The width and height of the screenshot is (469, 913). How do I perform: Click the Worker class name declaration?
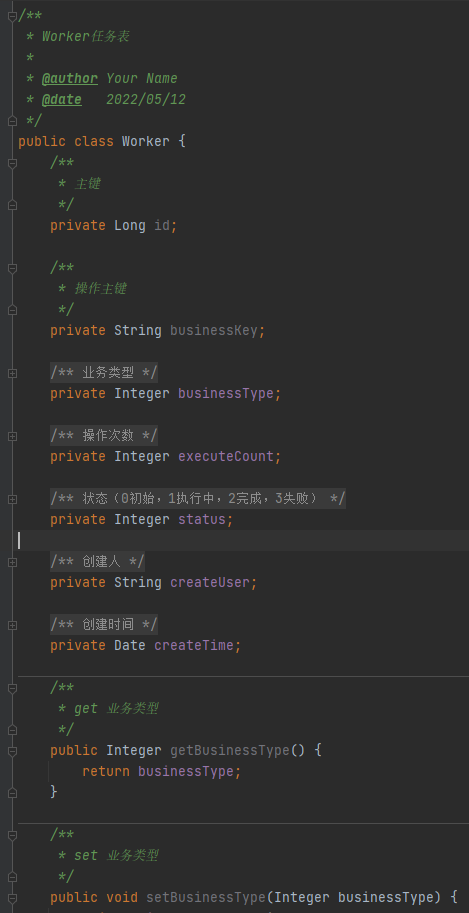(146, 141)
